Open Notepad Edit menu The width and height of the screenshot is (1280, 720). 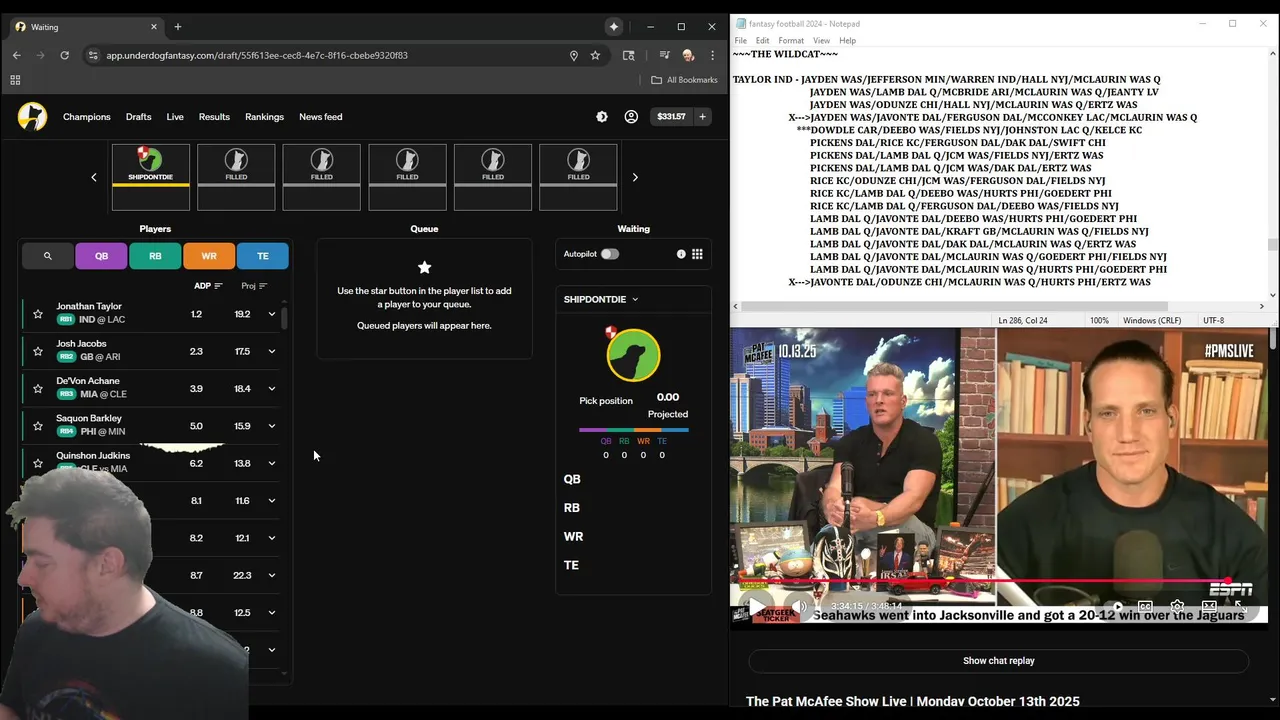coord(762,40)
